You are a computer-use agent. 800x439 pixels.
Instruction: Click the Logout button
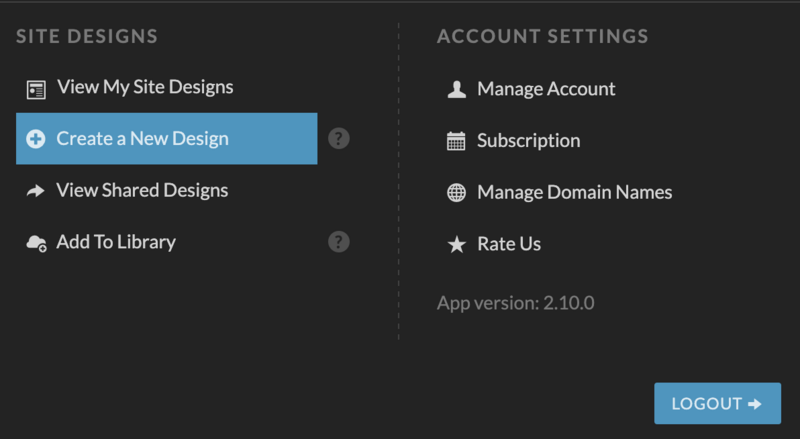pos(717,403)
